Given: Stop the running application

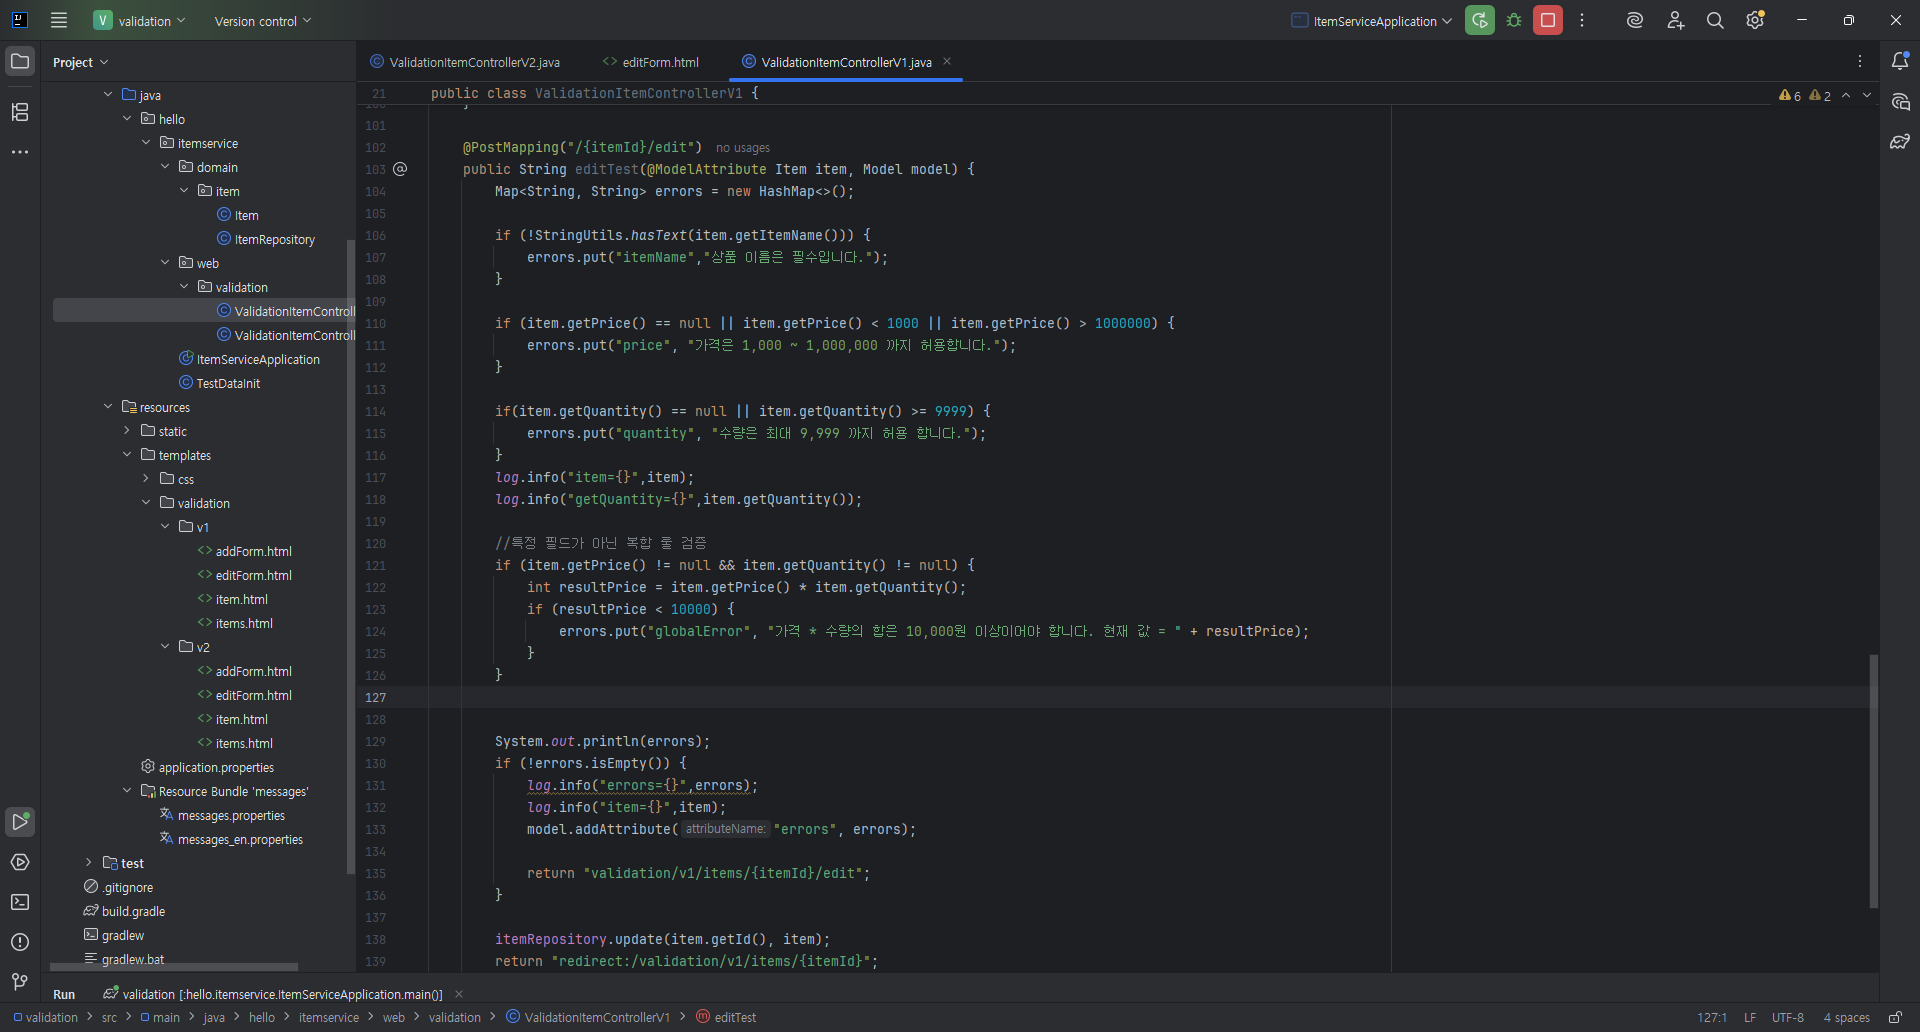Looking at the screenshot, I should [1548, 20].
